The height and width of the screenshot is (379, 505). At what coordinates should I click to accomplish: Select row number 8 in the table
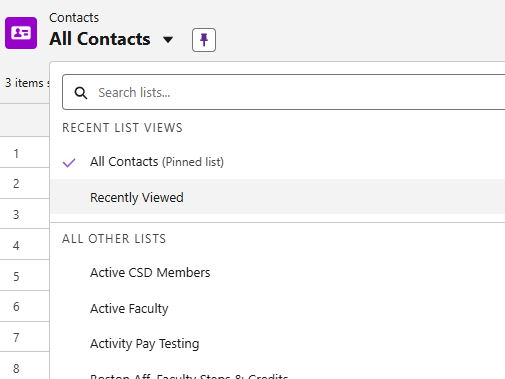pyautogui.click(x=16, y=369)
